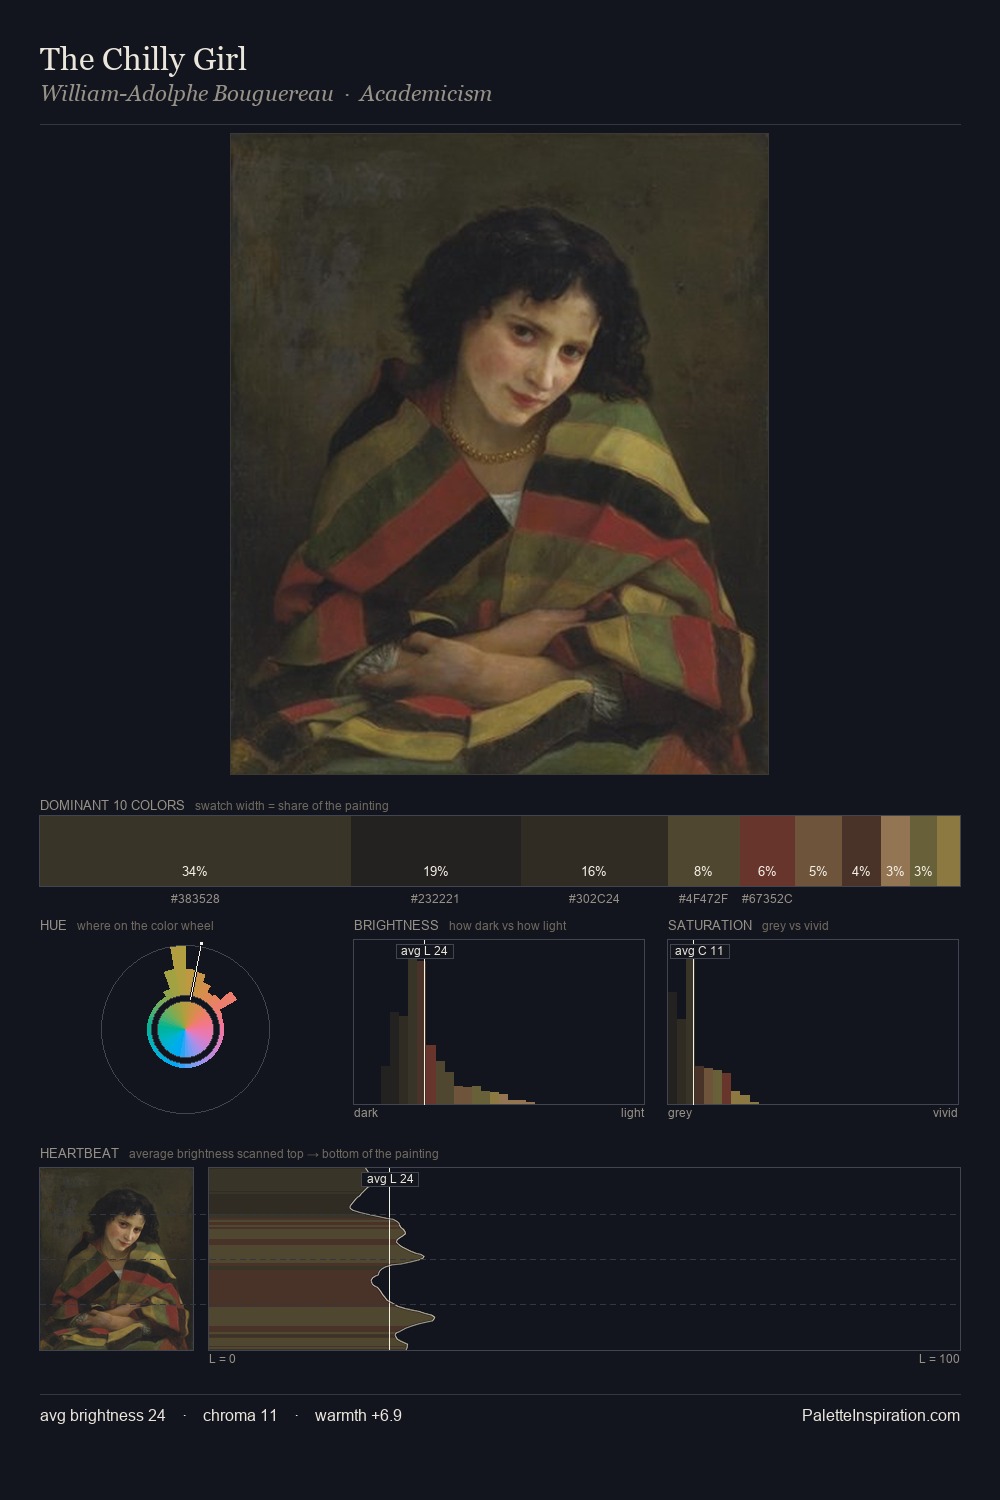Click the 'dark' brightness axis label

click(366, 1113)
